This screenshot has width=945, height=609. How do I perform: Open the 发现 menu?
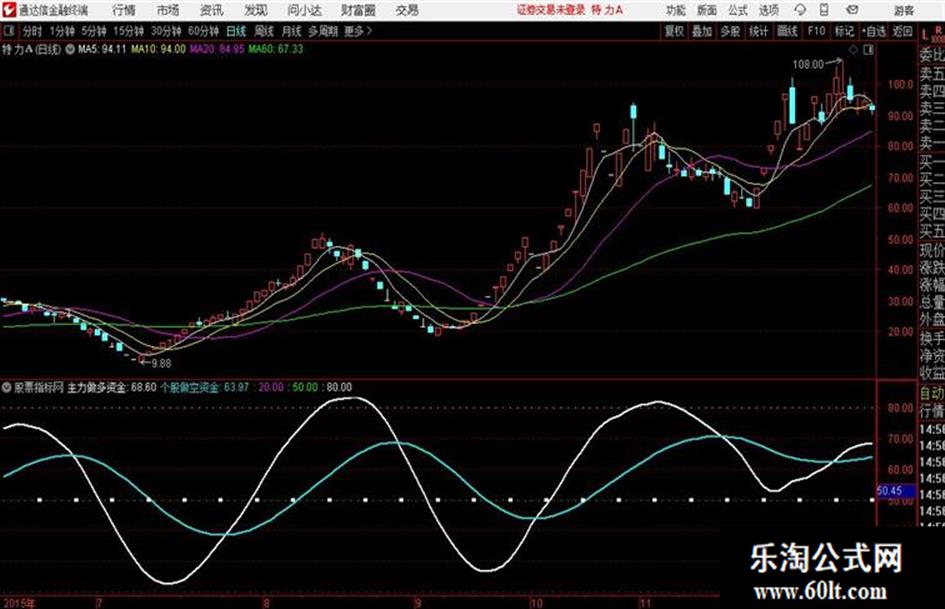(255, 10)
